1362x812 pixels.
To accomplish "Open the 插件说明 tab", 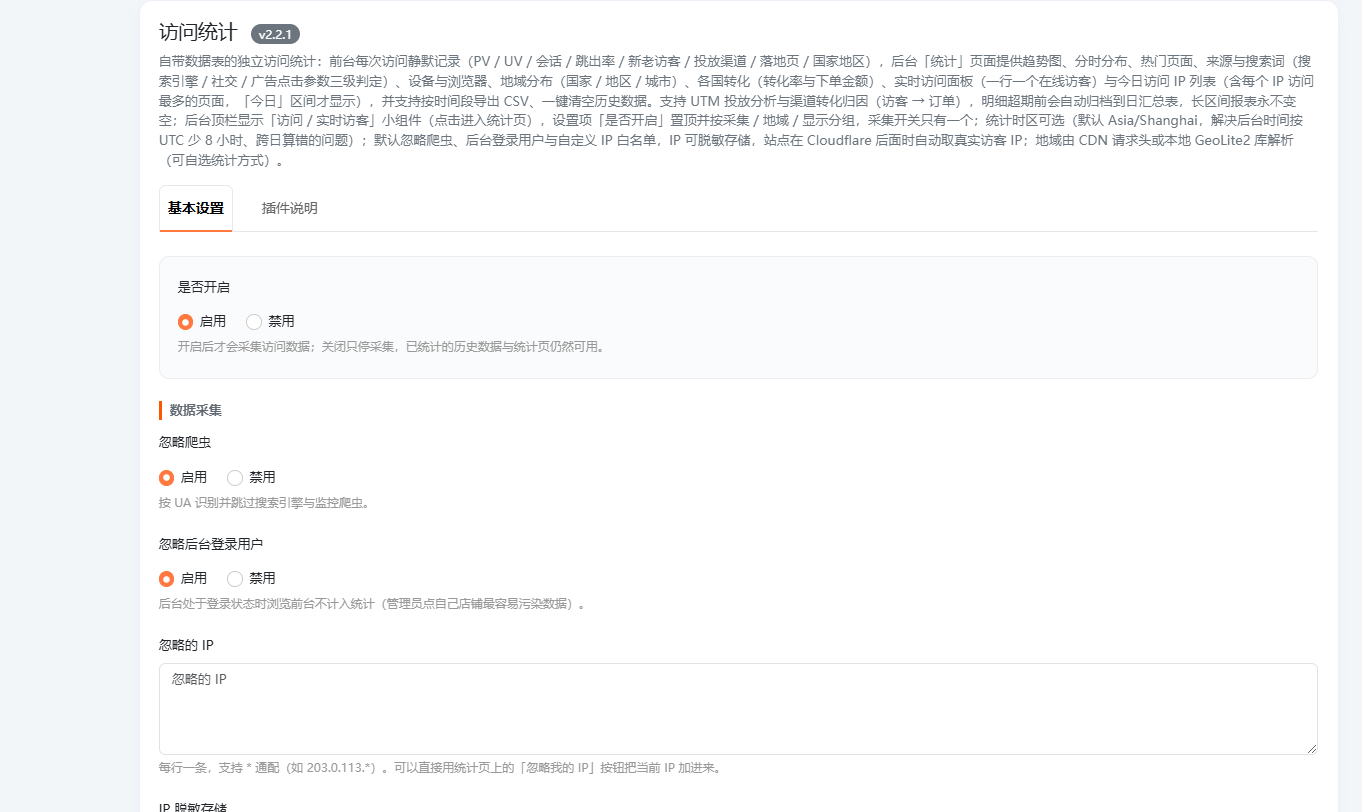I will [290, 208].
